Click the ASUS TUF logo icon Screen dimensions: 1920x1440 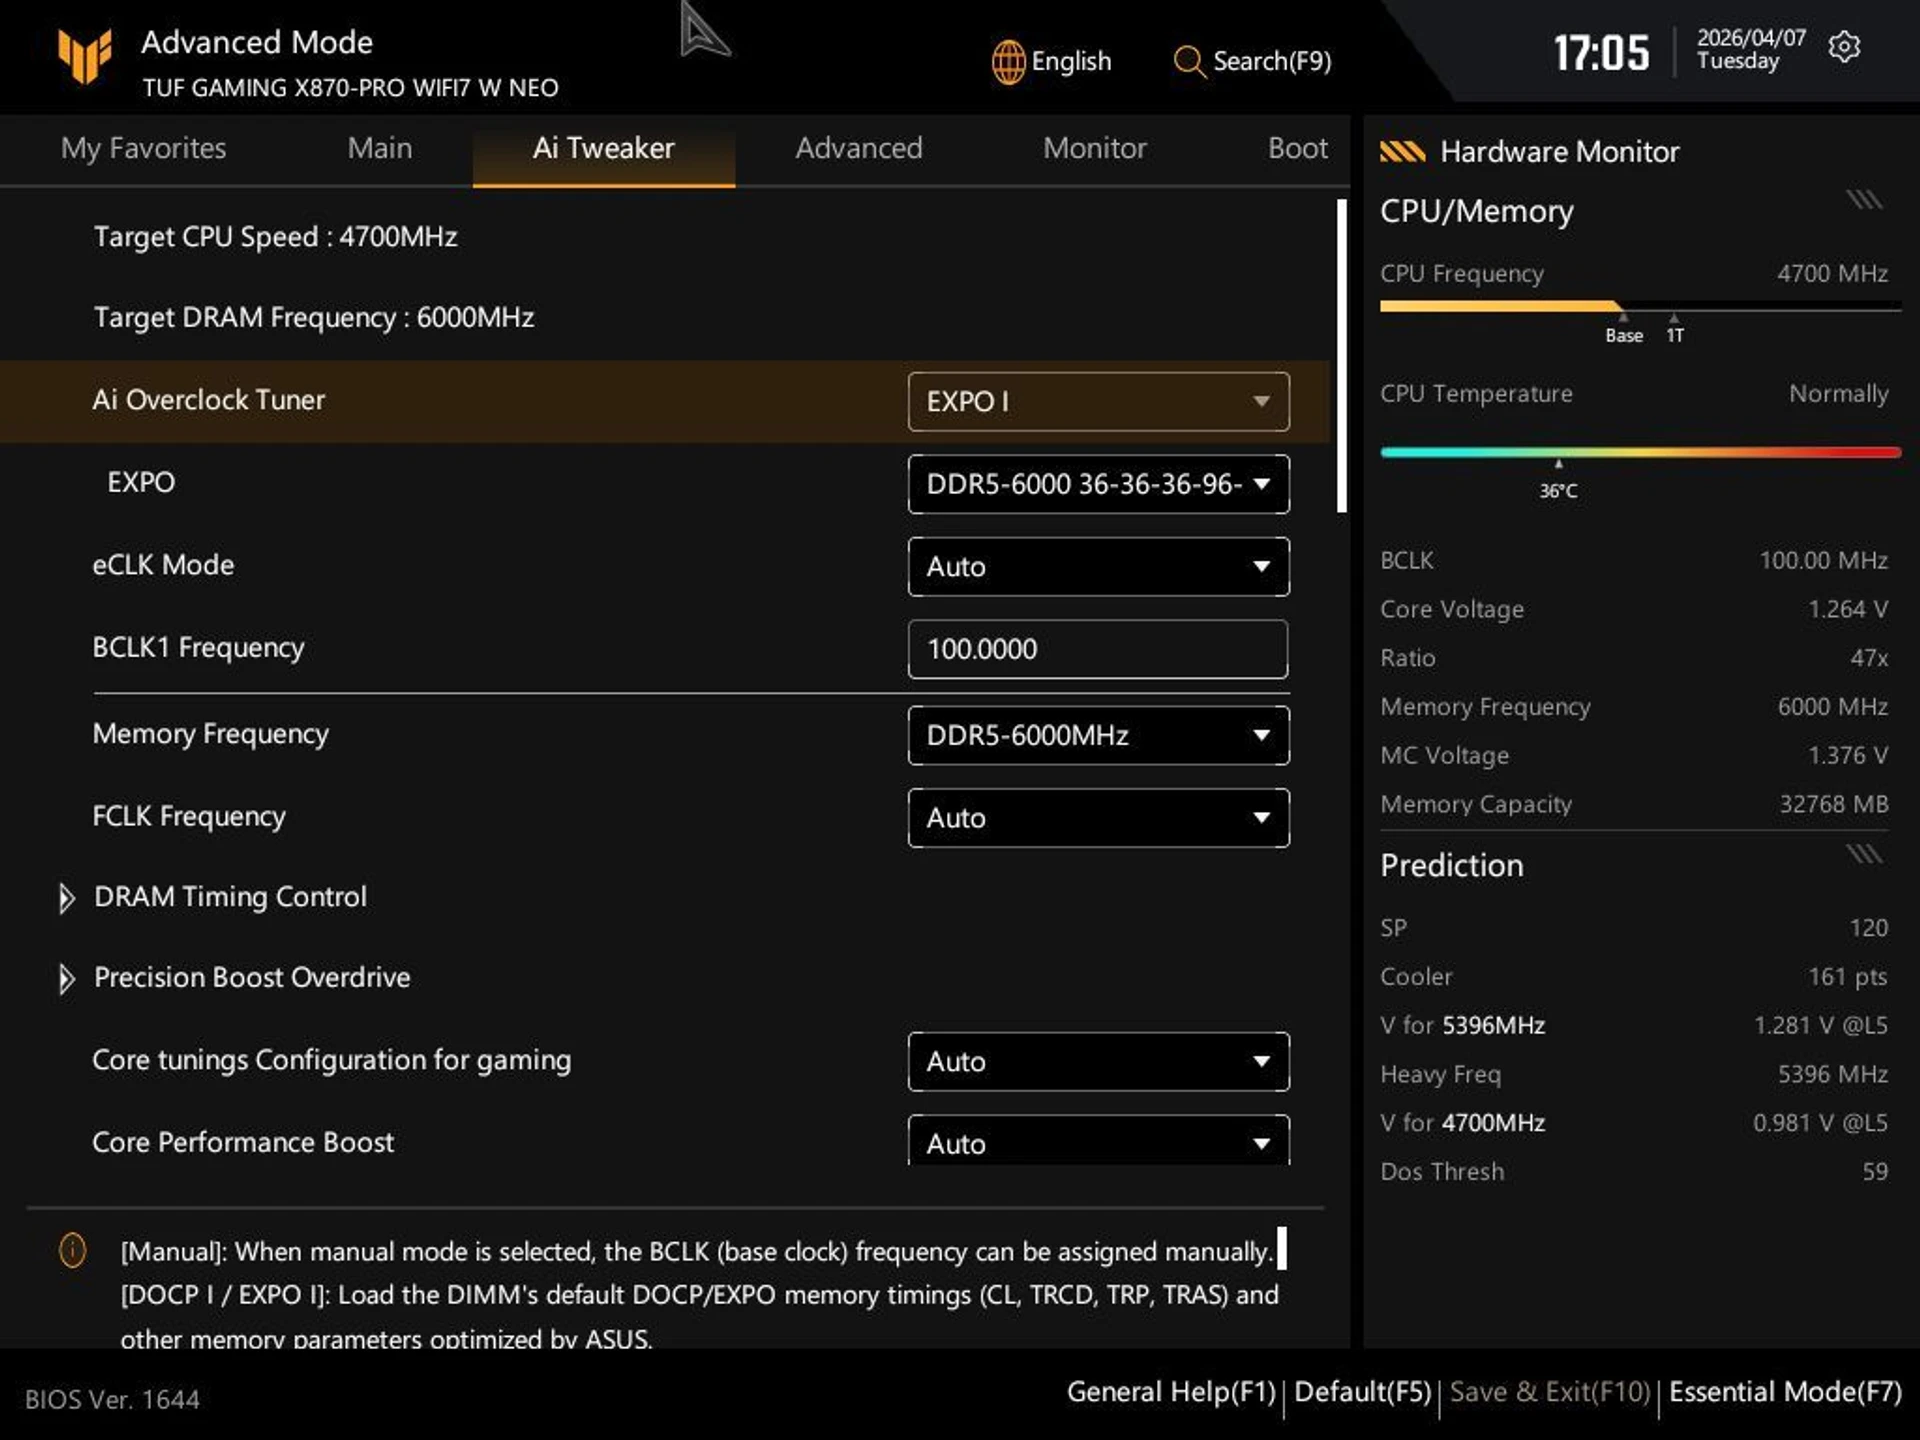(x=85, y=55)
